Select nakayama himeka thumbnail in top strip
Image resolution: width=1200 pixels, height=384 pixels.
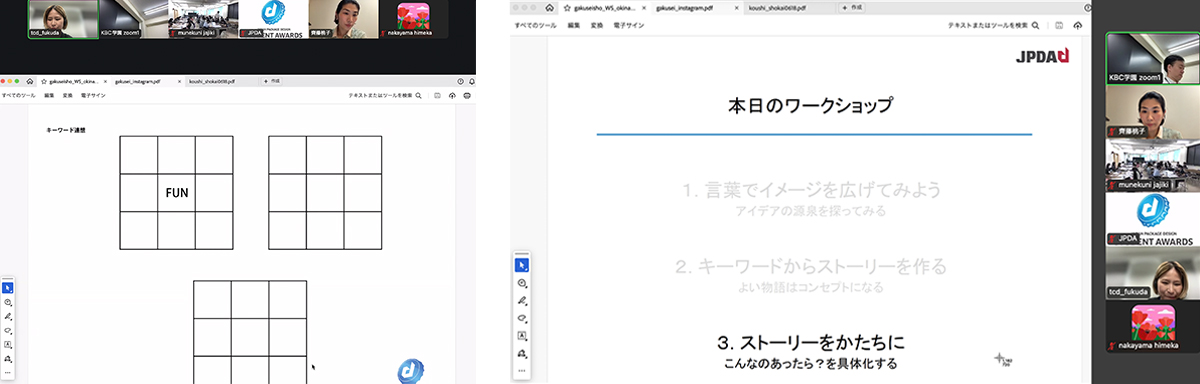414,19
